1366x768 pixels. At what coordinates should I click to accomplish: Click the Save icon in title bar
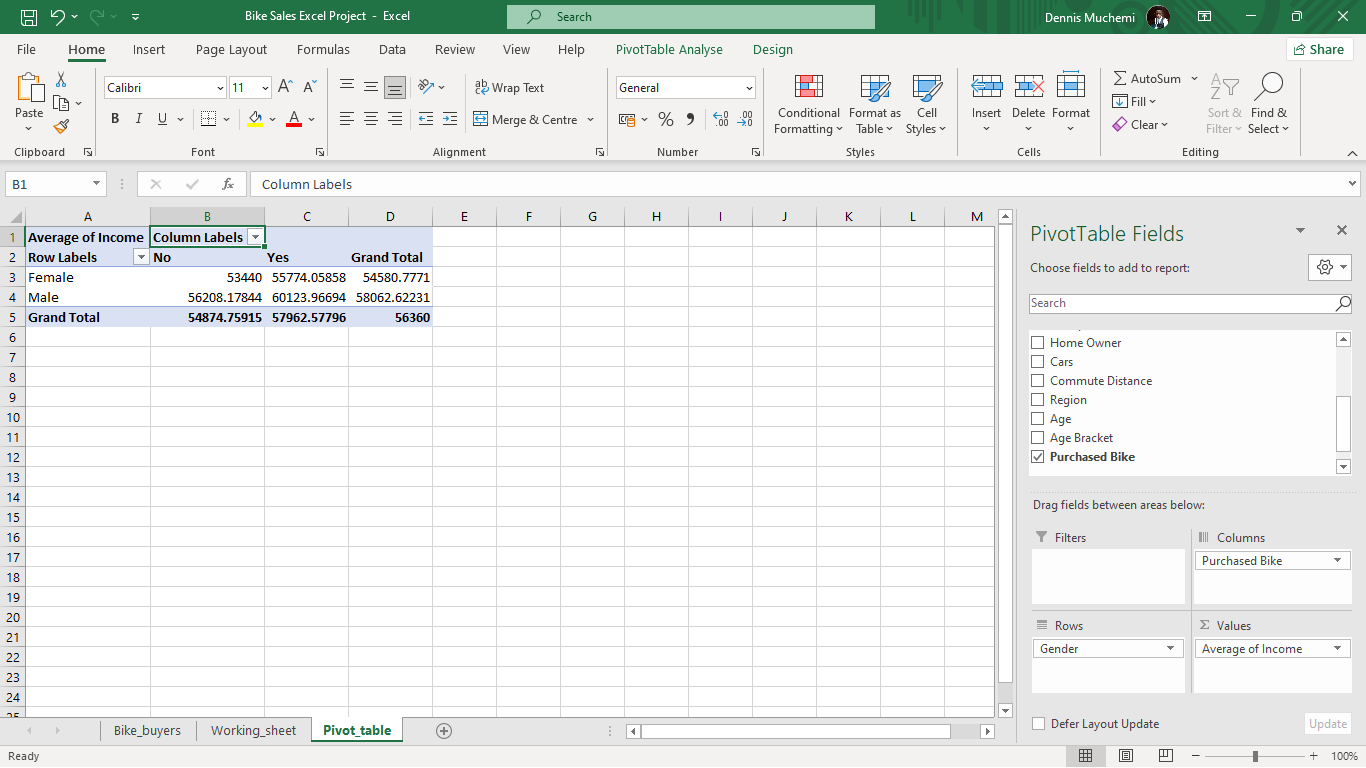coord(29,17)
